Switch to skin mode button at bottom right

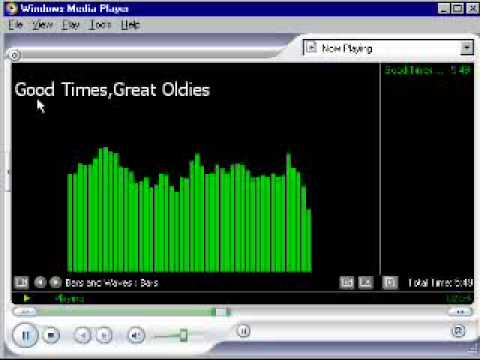coord(458,331)
